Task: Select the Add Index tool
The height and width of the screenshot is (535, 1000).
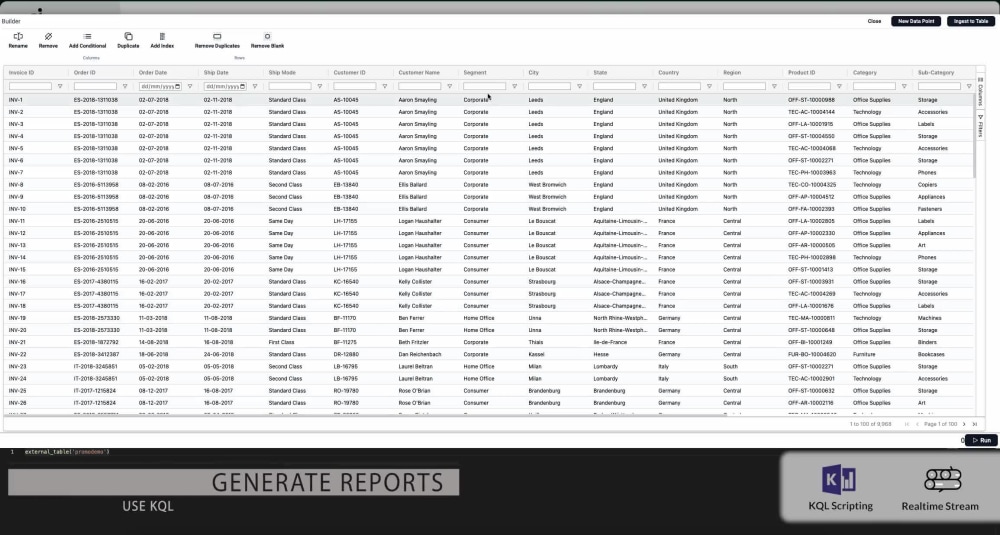Action: tap(162, 41)
